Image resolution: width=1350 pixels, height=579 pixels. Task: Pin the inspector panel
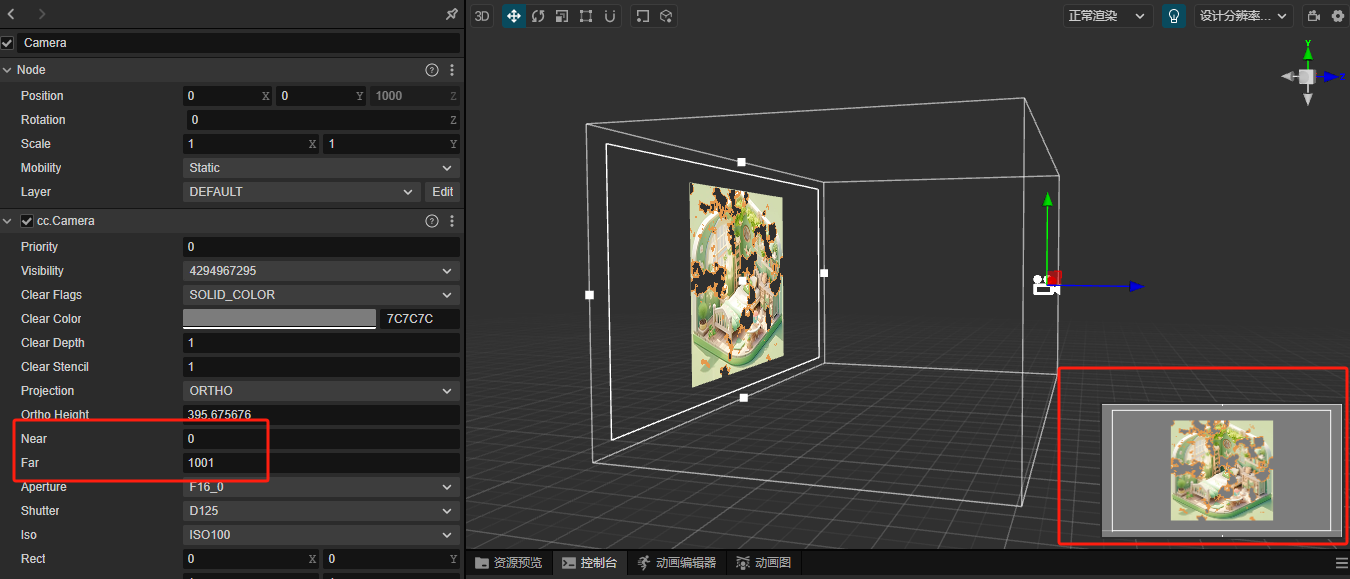(x=451, y=14)
